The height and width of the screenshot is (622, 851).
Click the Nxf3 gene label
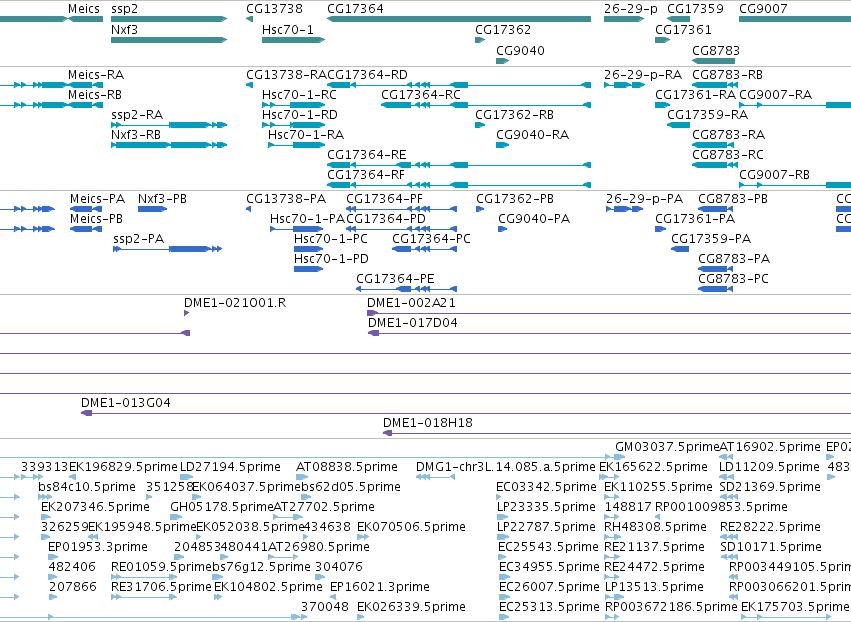(x=124, y=29)
